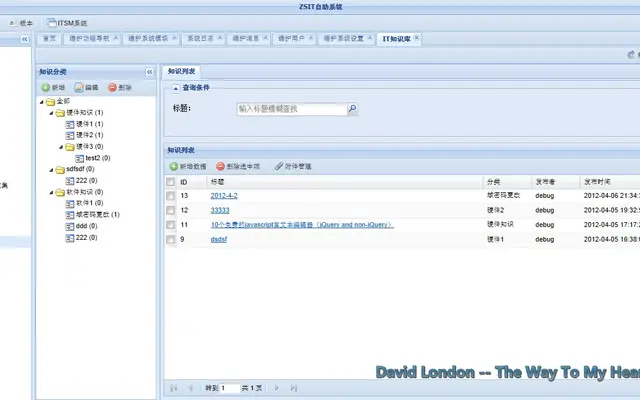Switch to the 维护系统设置 tab
The width and height of the screenshot is (640, 400).
(344, 38)
